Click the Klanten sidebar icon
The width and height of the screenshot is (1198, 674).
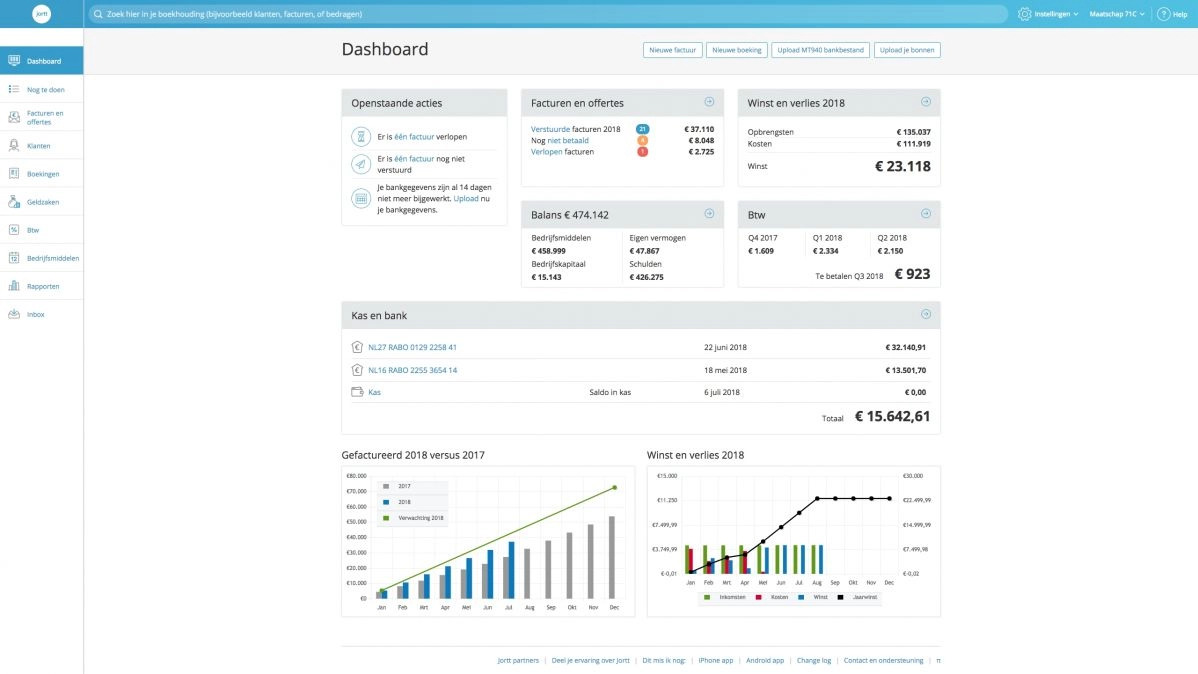[x=14, y=145]
